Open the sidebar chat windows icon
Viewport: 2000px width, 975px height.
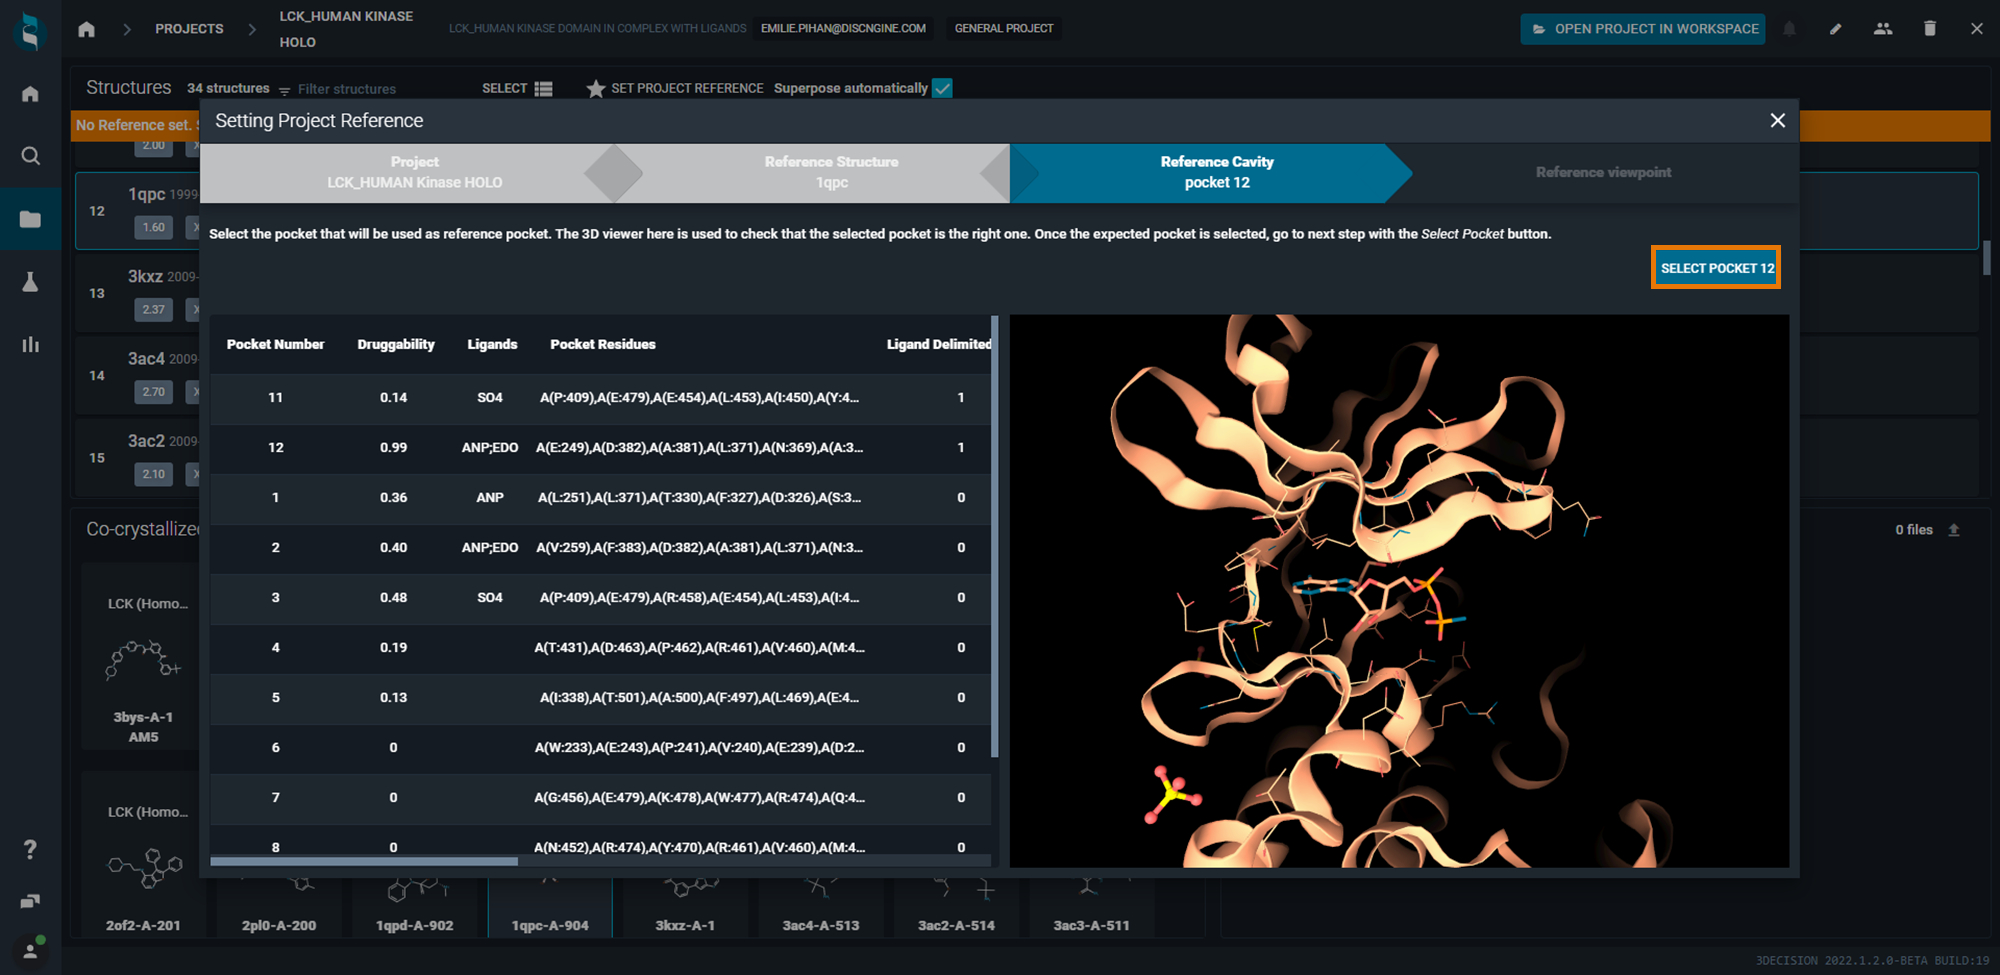pos(30,901)
